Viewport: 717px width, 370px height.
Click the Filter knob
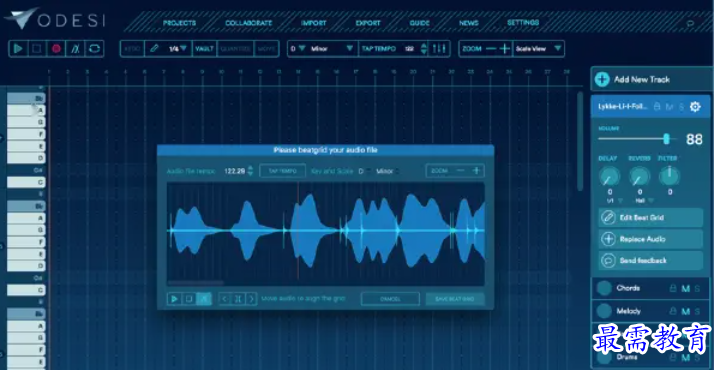pos(670,177)
